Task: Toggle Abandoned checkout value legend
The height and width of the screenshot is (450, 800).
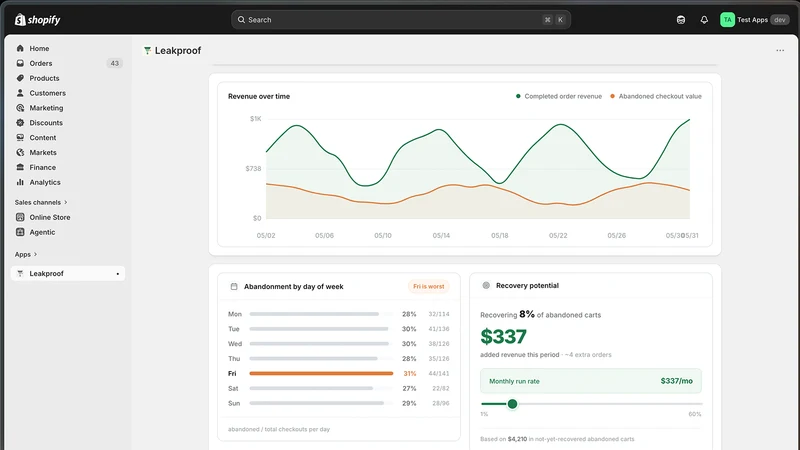Action: (x=656, y=96)
